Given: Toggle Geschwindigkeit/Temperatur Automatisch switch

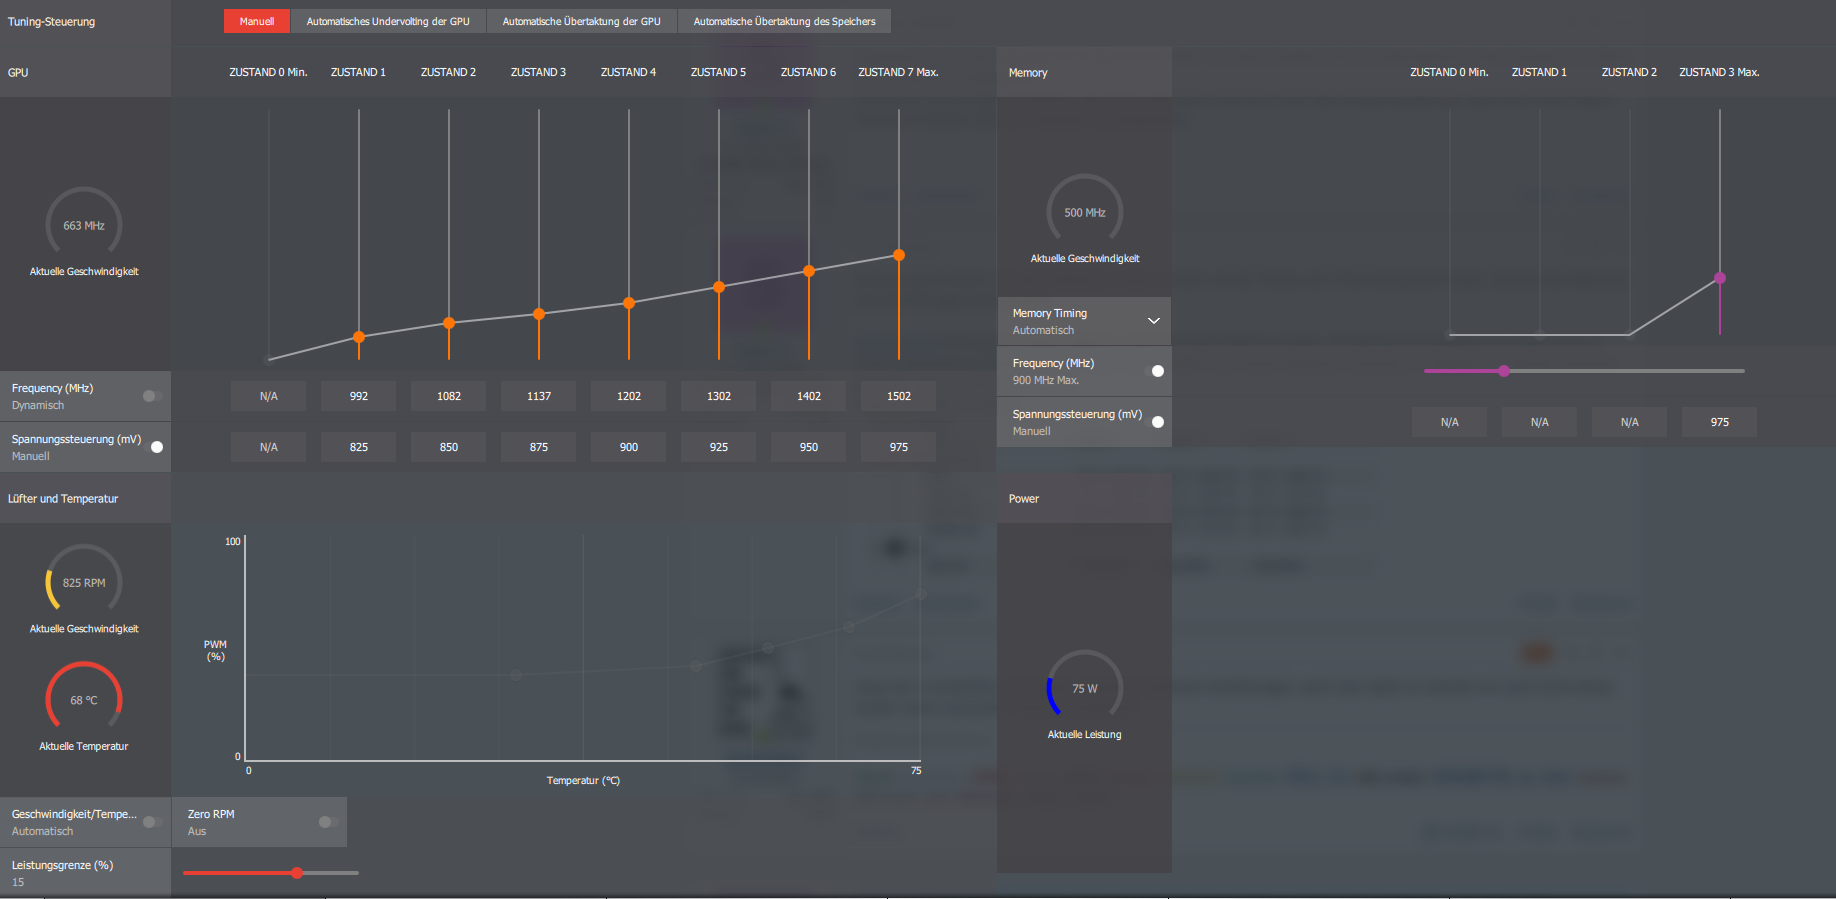Looking at the screenshot, I should [x=152, y=822].
